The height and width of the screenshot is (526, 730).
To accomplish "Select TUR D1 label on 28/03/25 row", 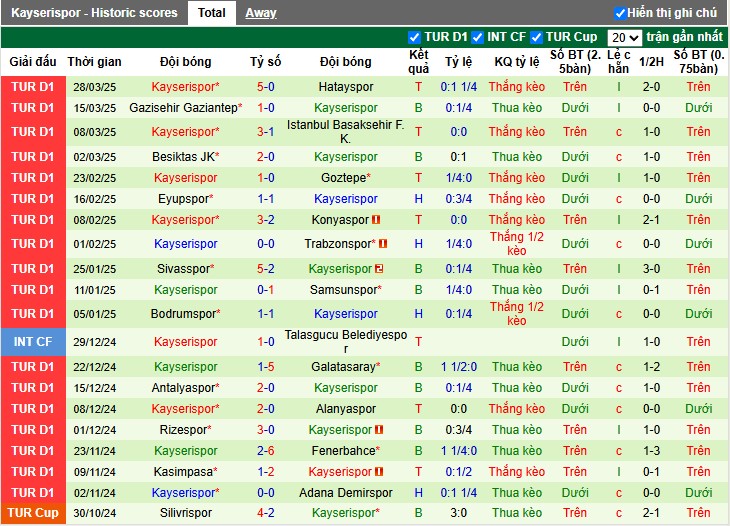I will (x=33, y=87).
